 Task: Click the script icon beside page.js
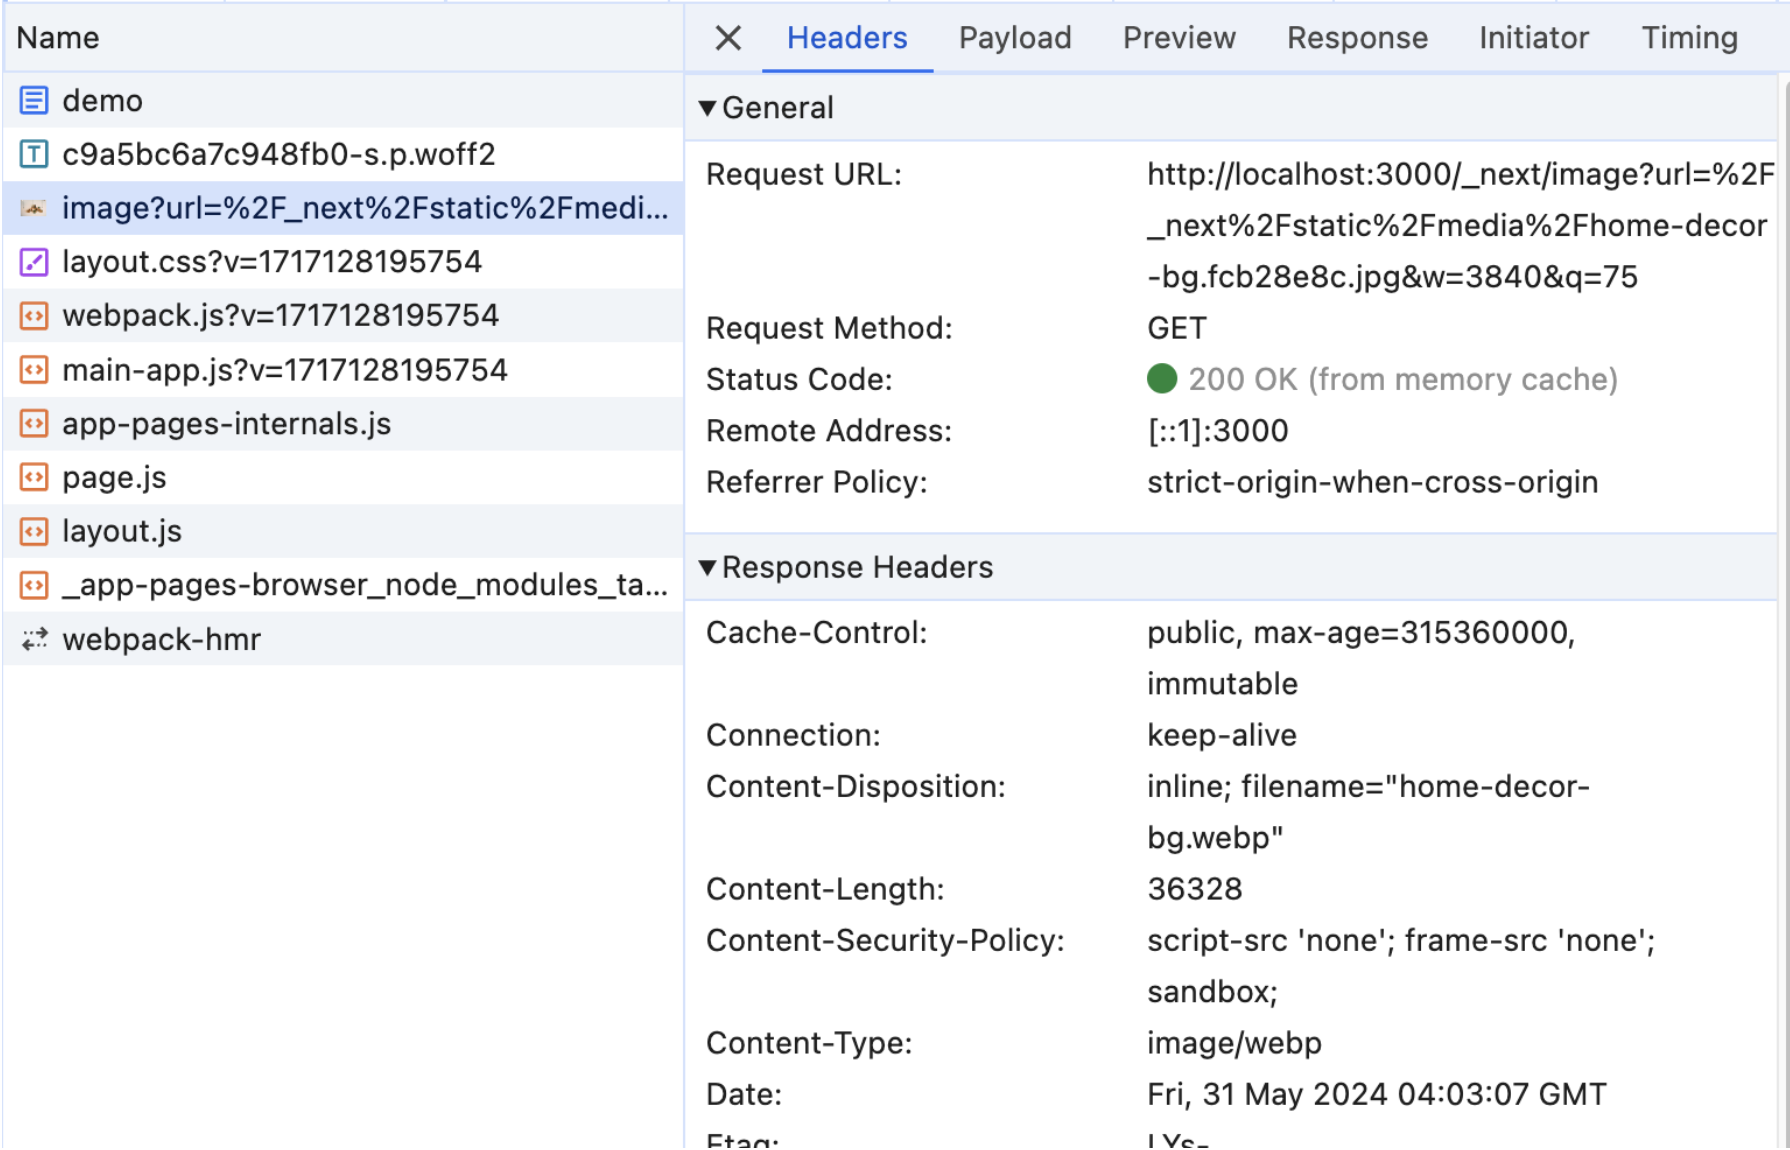click(x=34, y=478)
